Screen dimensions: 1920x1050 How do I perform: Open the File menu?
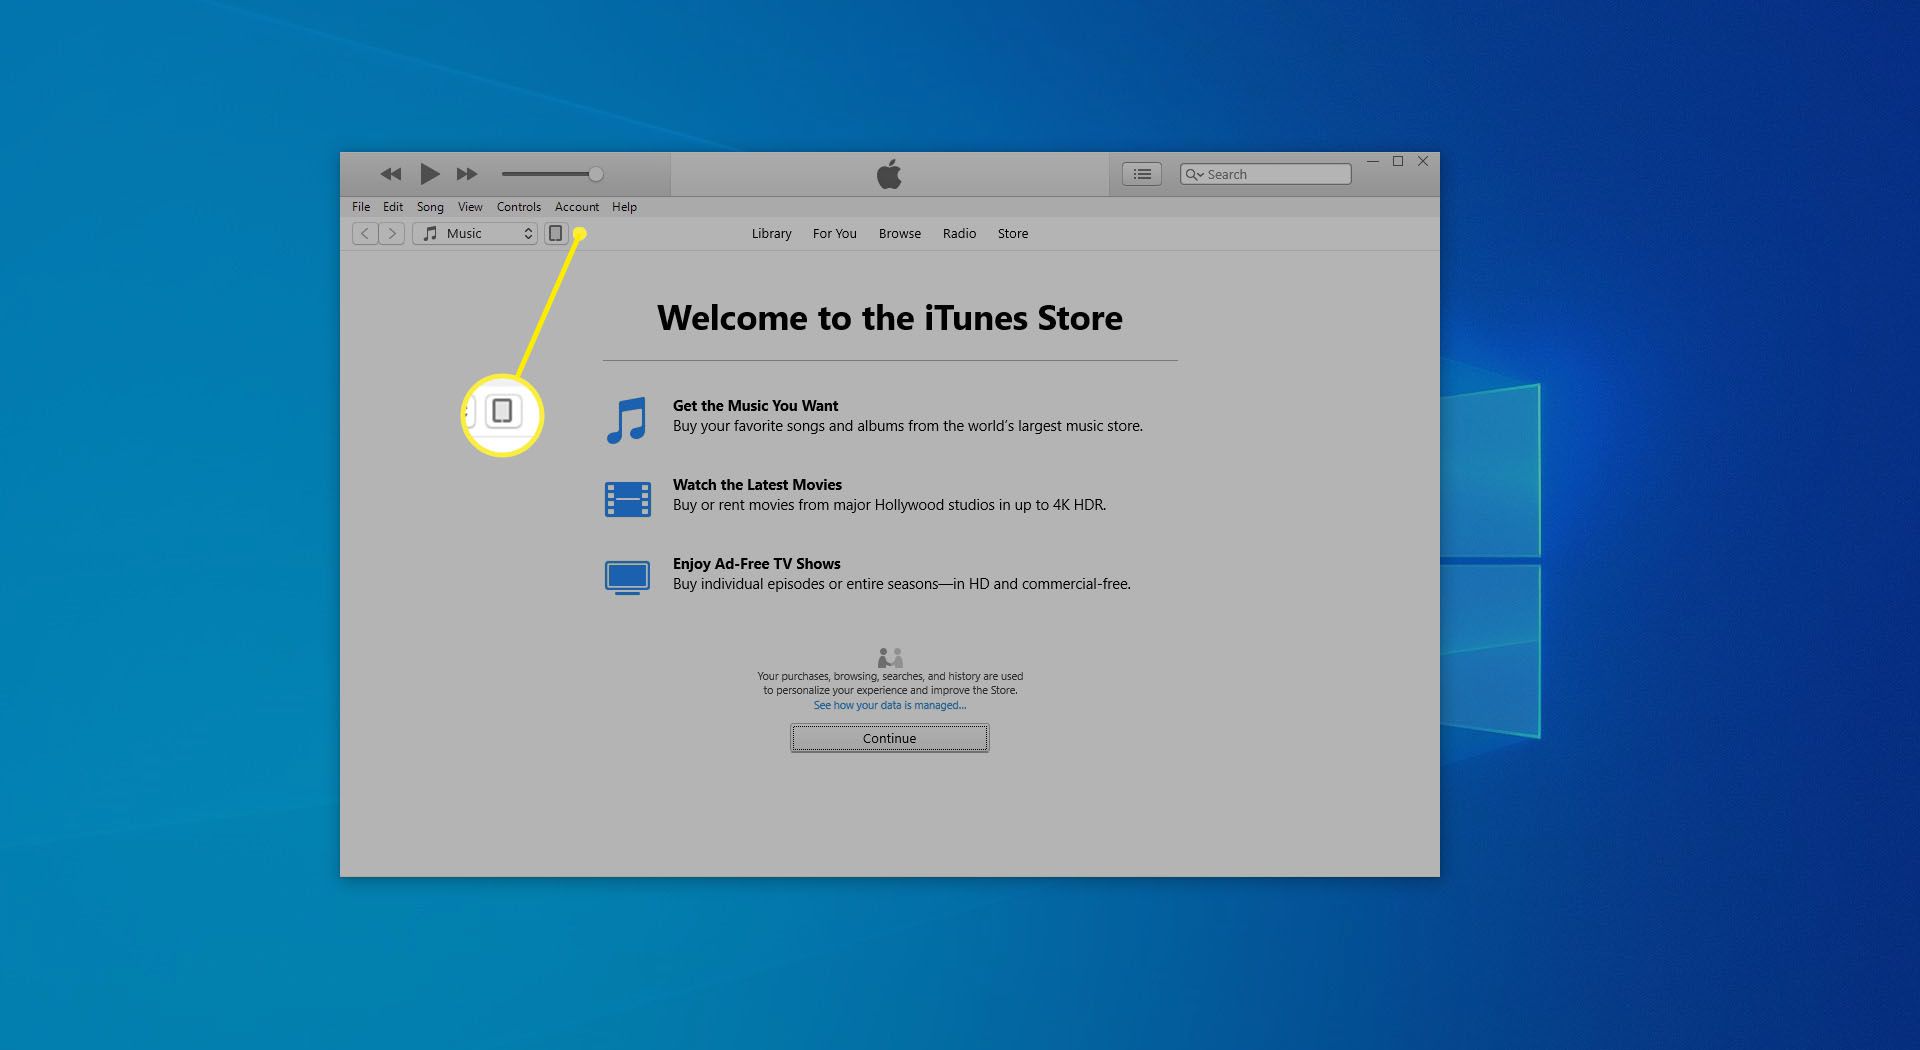(361, 207)
